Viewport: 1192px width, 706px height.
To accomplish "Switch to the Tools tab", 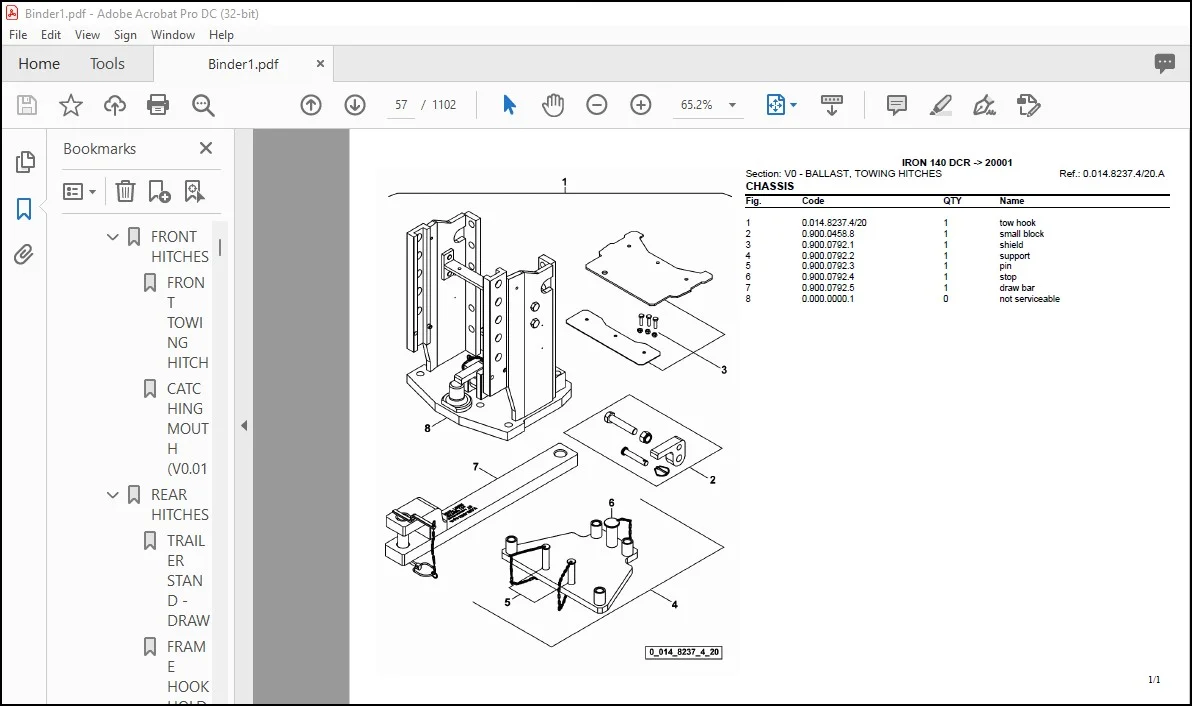I will tap(107, 64).
